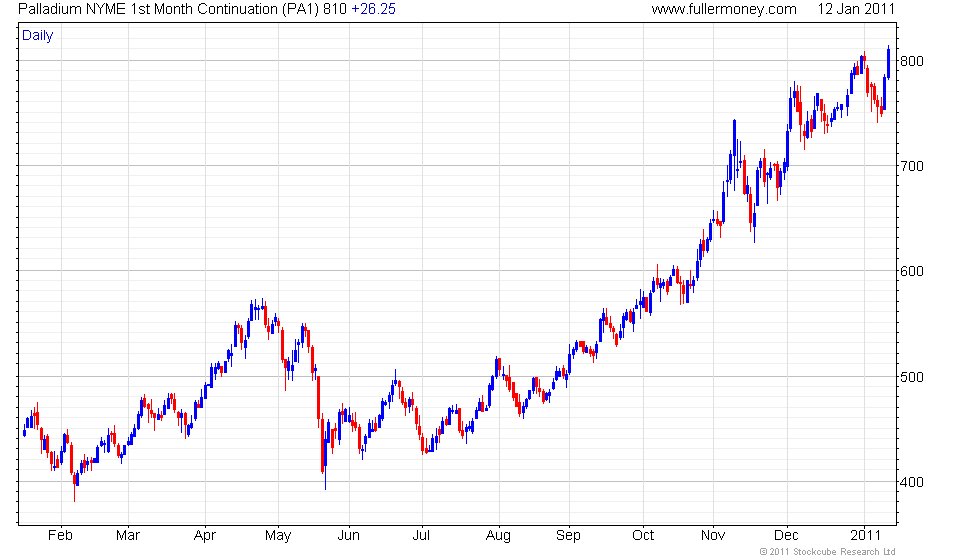Click the Sep month axis label
The width and height of the screenshot is (980, 560).
point(569,536)
